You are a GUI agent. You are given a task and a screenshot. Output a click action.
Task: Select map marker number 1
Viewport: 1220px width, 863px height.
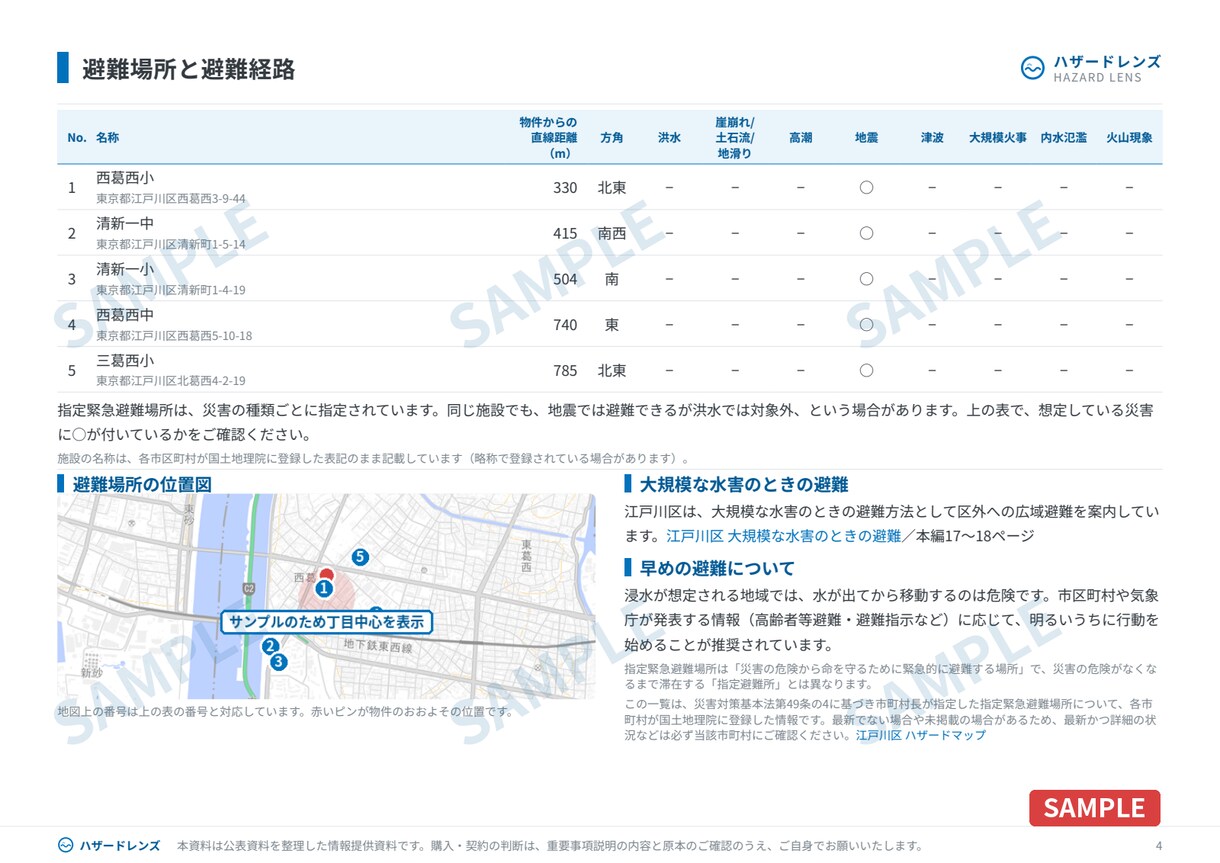pos(324,589)
